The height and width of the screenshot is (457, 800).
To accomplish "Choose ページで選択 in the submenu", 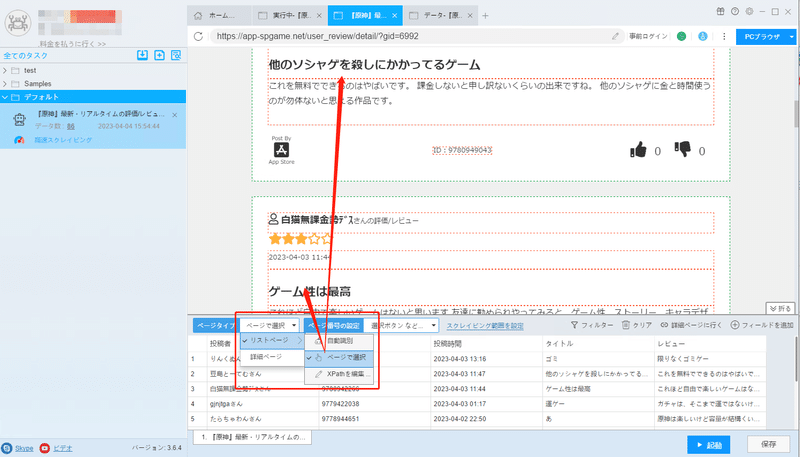I will pyautogui.click(x=339, y=358).
